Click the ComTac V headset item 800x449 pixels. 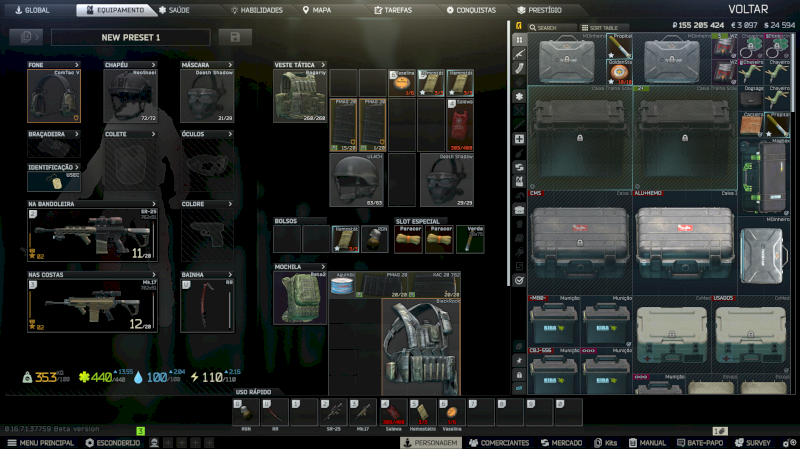tap(54, 96)
